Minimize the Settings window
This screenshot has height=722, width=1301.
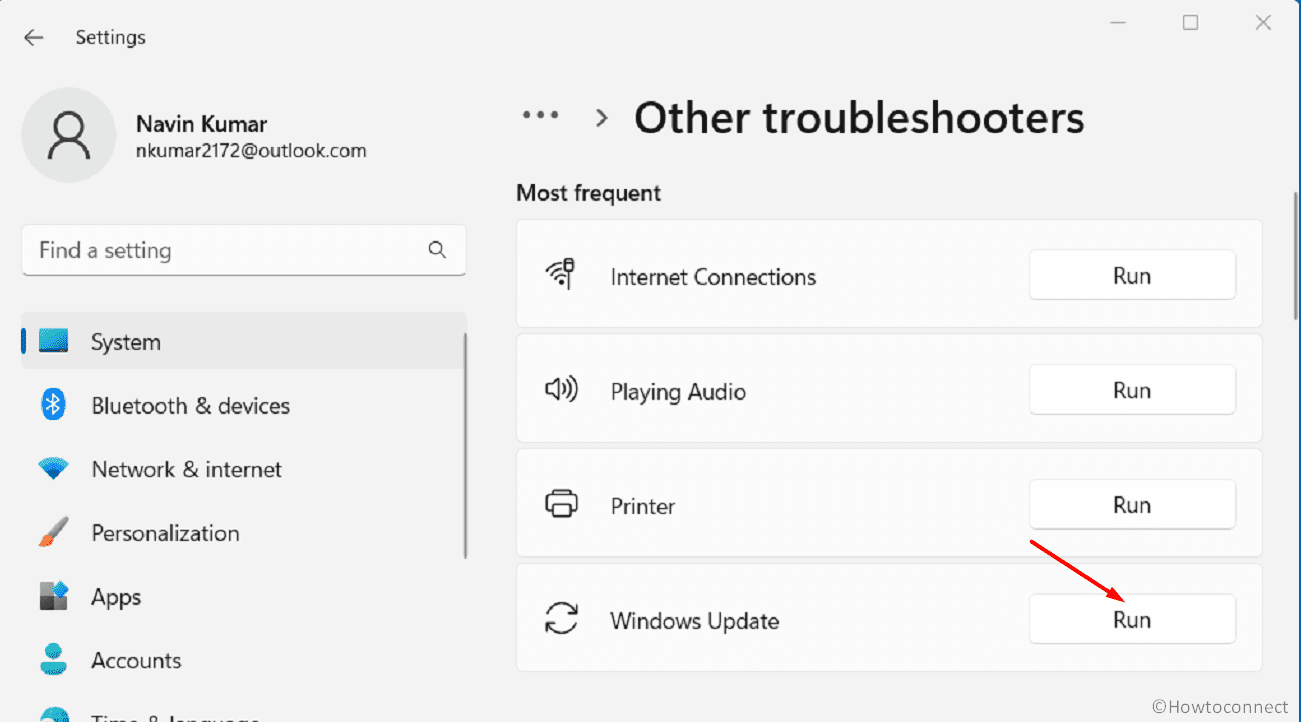1117,23
